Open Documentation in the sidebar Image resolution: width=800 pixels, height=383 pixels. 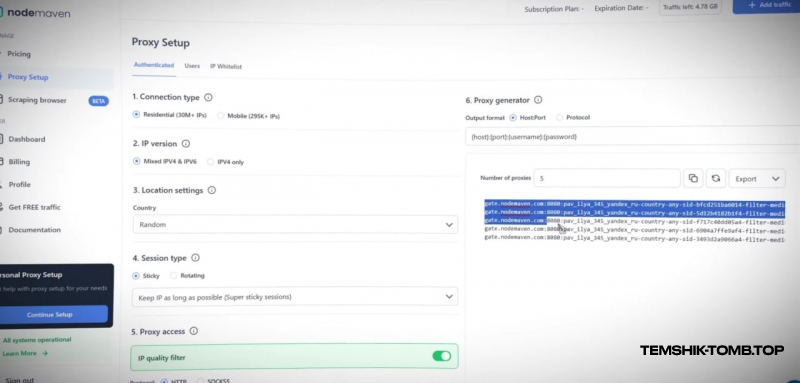pyautogui.click(x=34, y=229)
